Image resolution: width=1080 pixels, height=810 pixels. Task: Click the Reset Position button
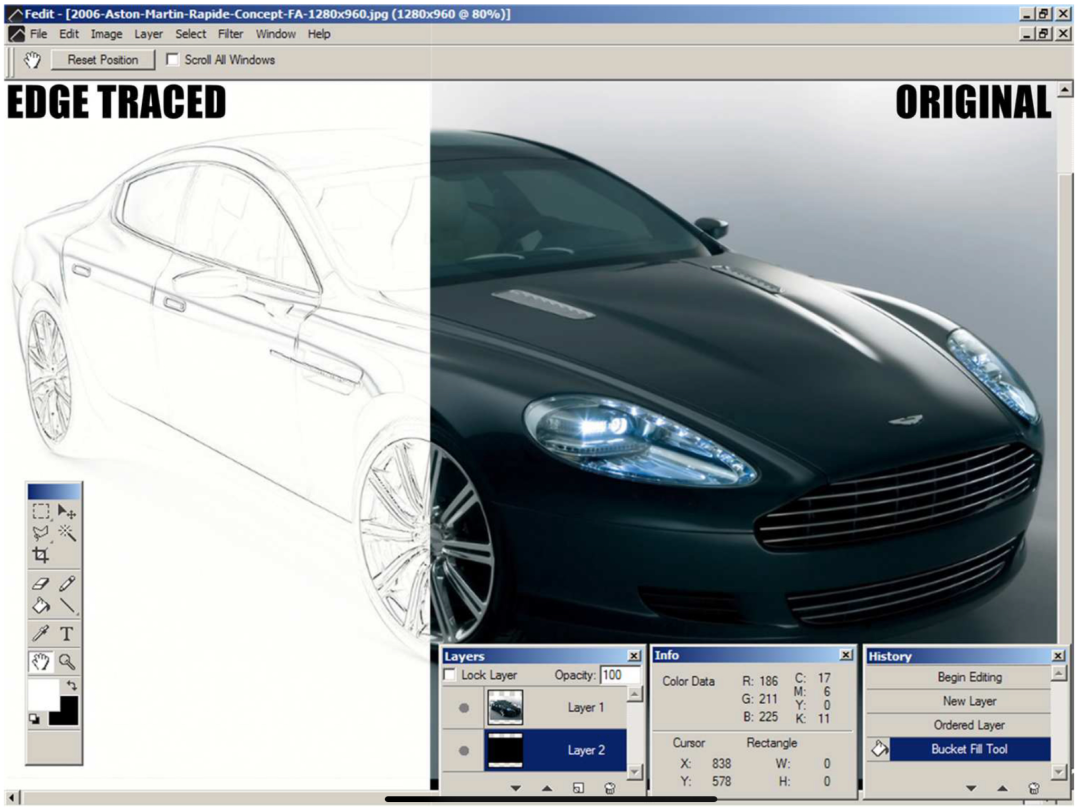pyautogui.click(x=103, y=60)
